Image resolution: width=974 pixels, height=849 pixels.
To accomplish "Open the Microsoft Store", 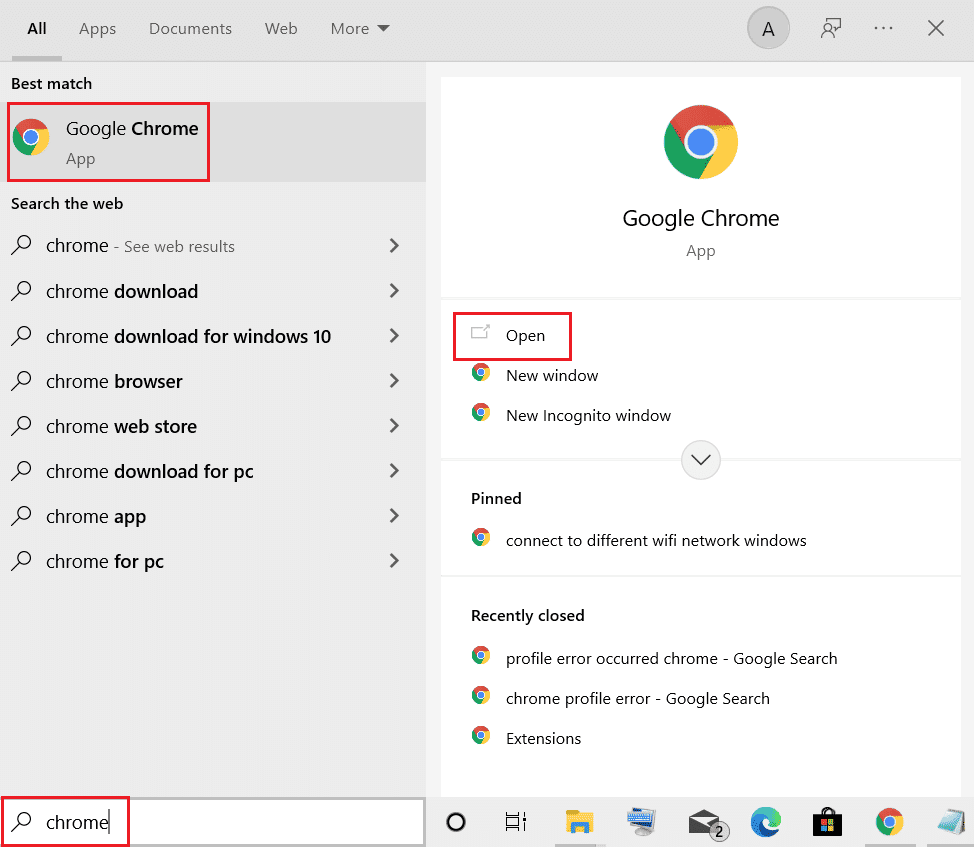I will (x=827, y=822).
